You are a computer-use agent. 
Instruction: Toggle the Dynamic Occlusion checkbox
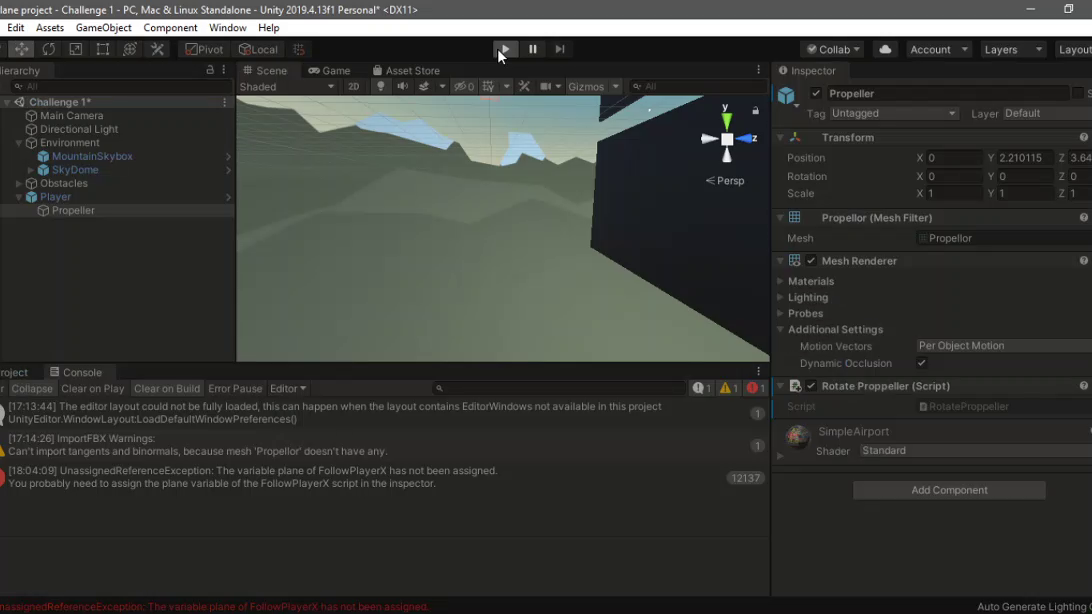[922, 363]
